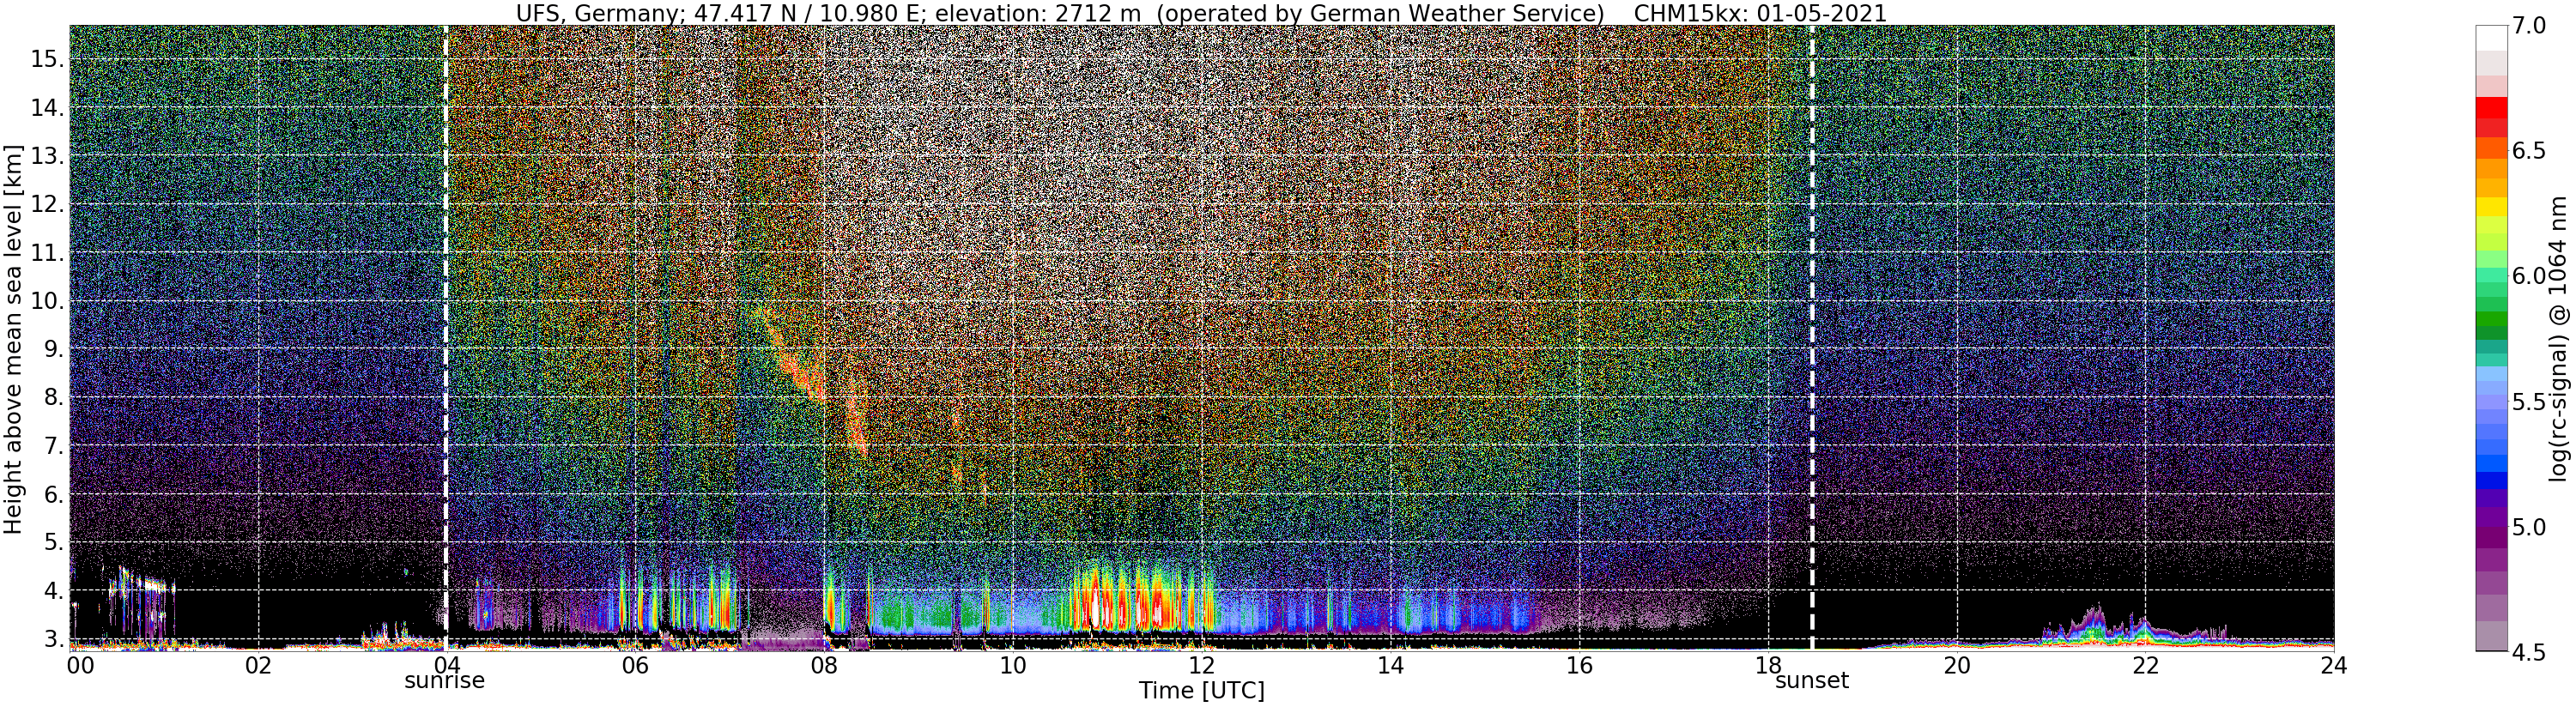Click the x-axis tick label '20'
The height and width of the screenshot is (707, 2576).
1957,664
